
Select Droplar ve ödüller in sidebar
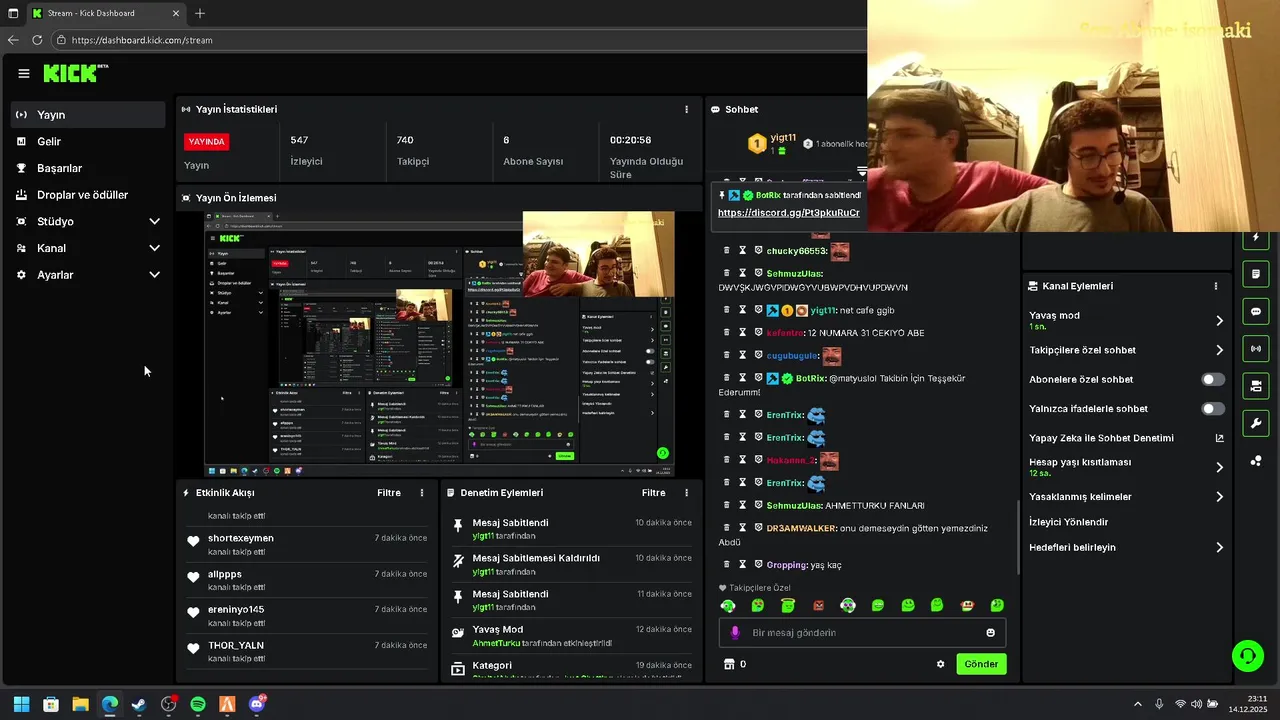click(x=88, y=195)
